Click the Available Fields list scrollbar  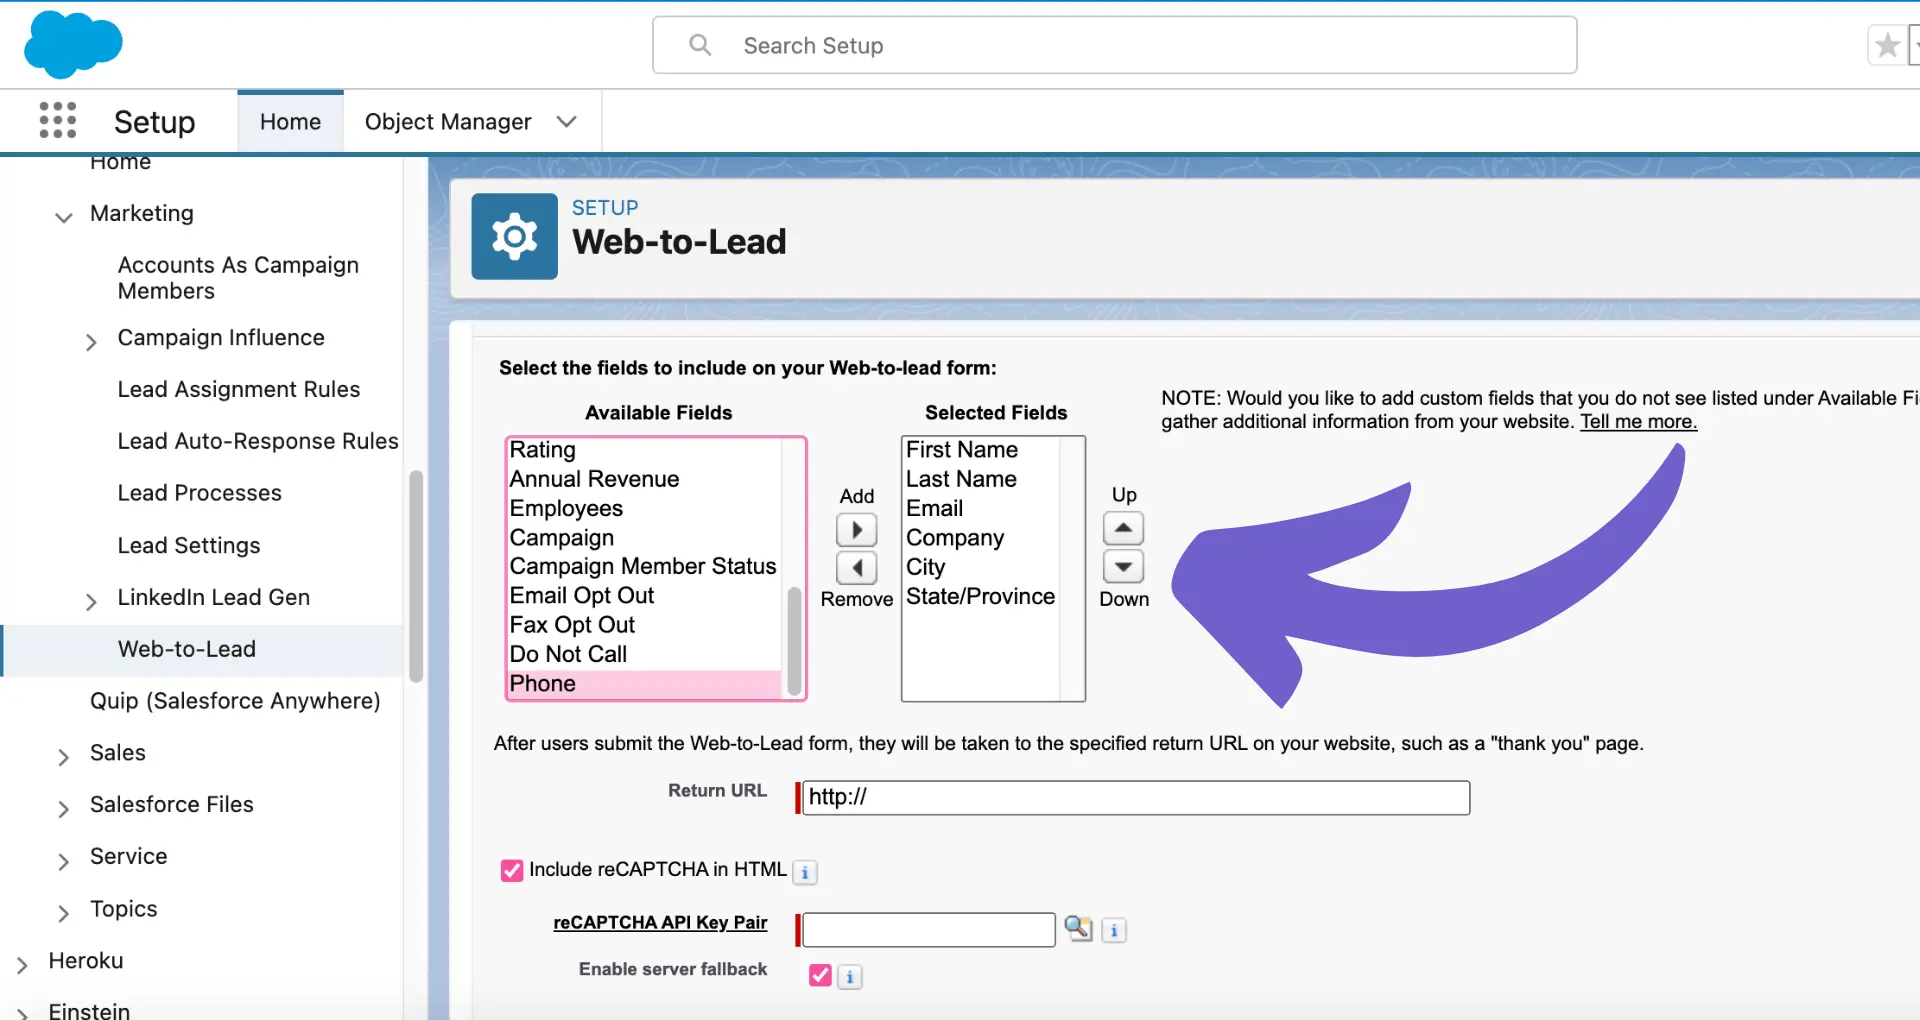pyautogui.click(x=794, y=640)
